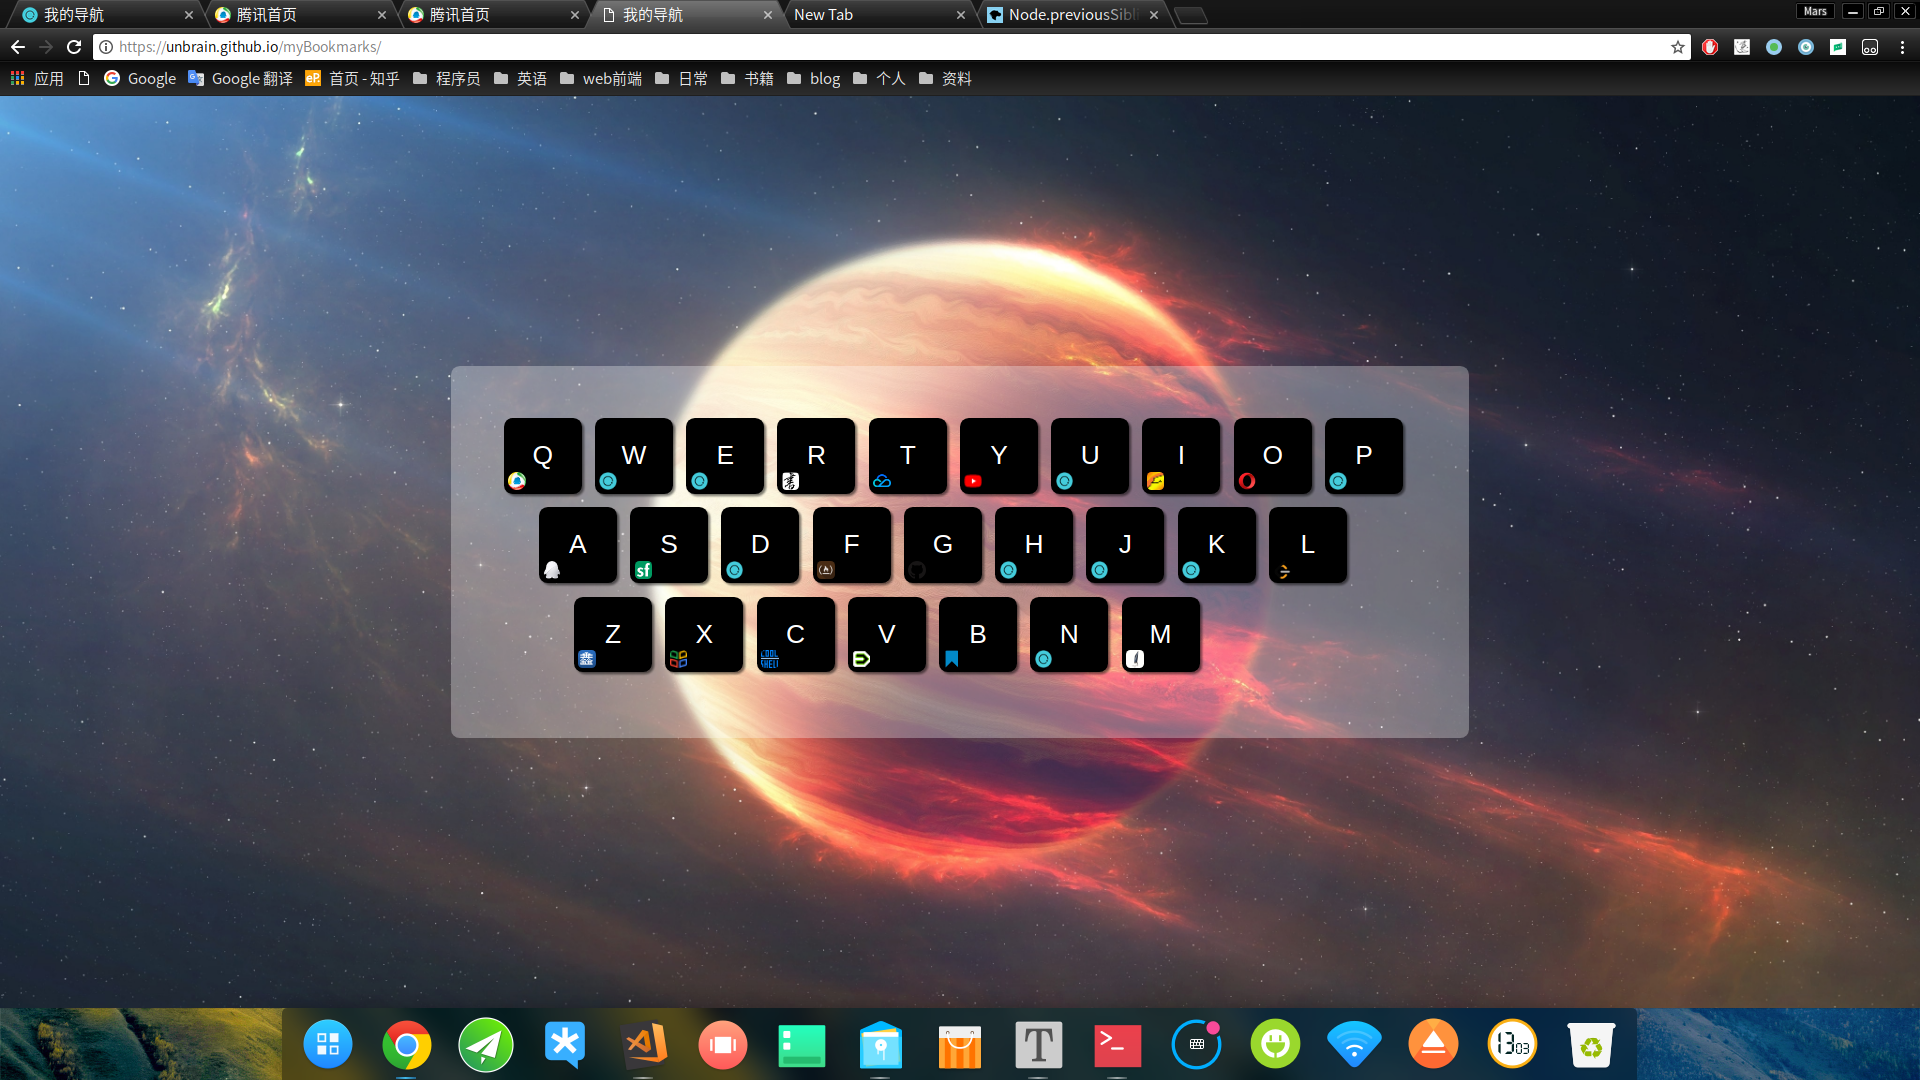Launch the terminal from the dock
The height and width of the screenshot is (1080, 1920).
pos(1117,1045)
